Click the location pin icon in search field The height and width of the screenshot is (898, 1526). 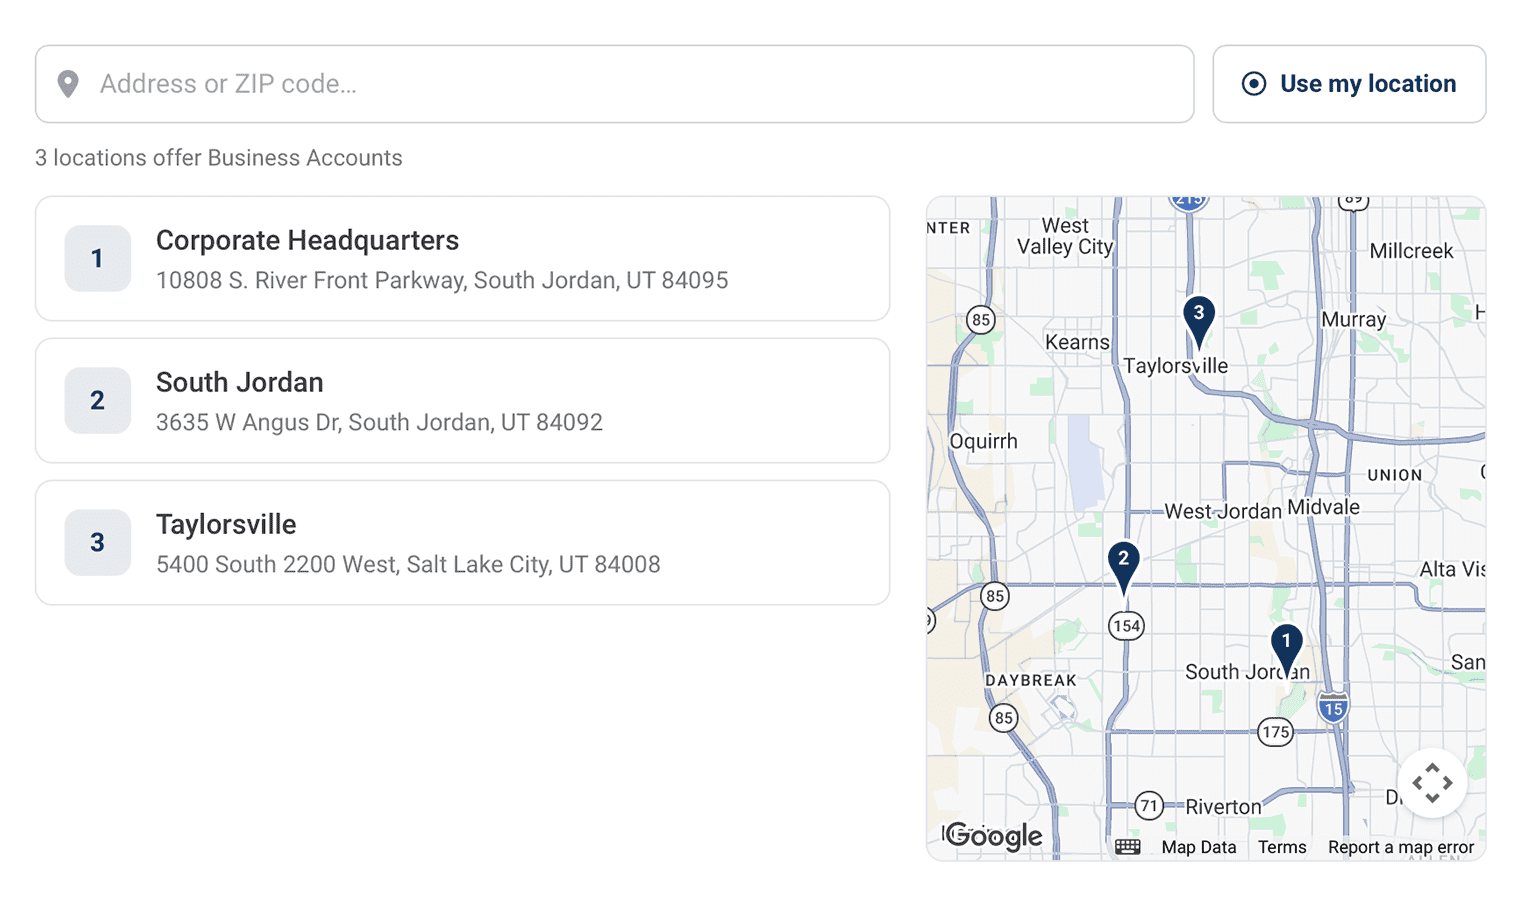click(x=68, y=84)
